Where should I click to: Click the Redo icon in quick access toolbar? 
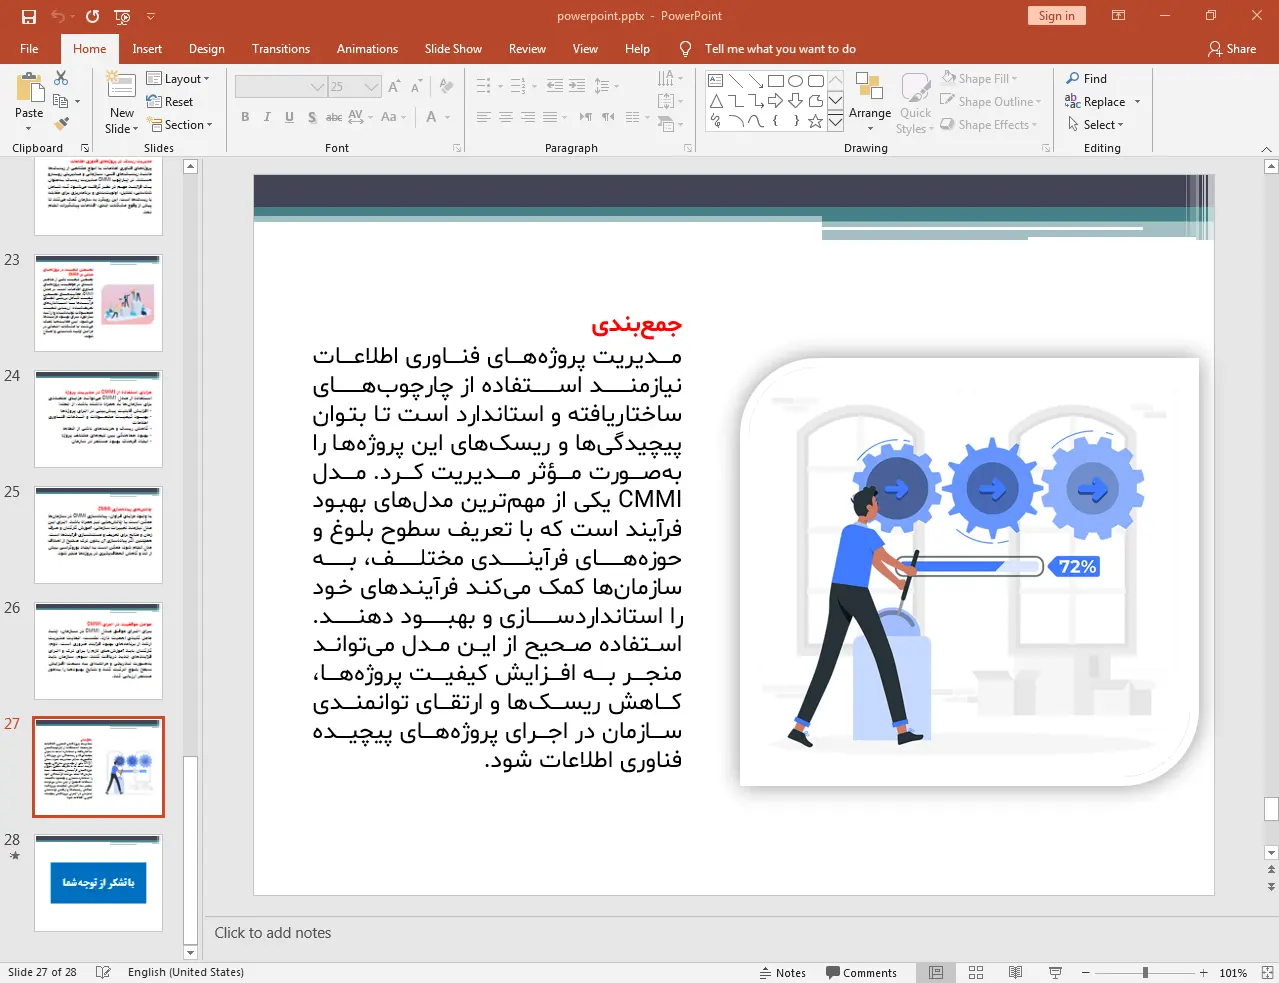(92, 16)
